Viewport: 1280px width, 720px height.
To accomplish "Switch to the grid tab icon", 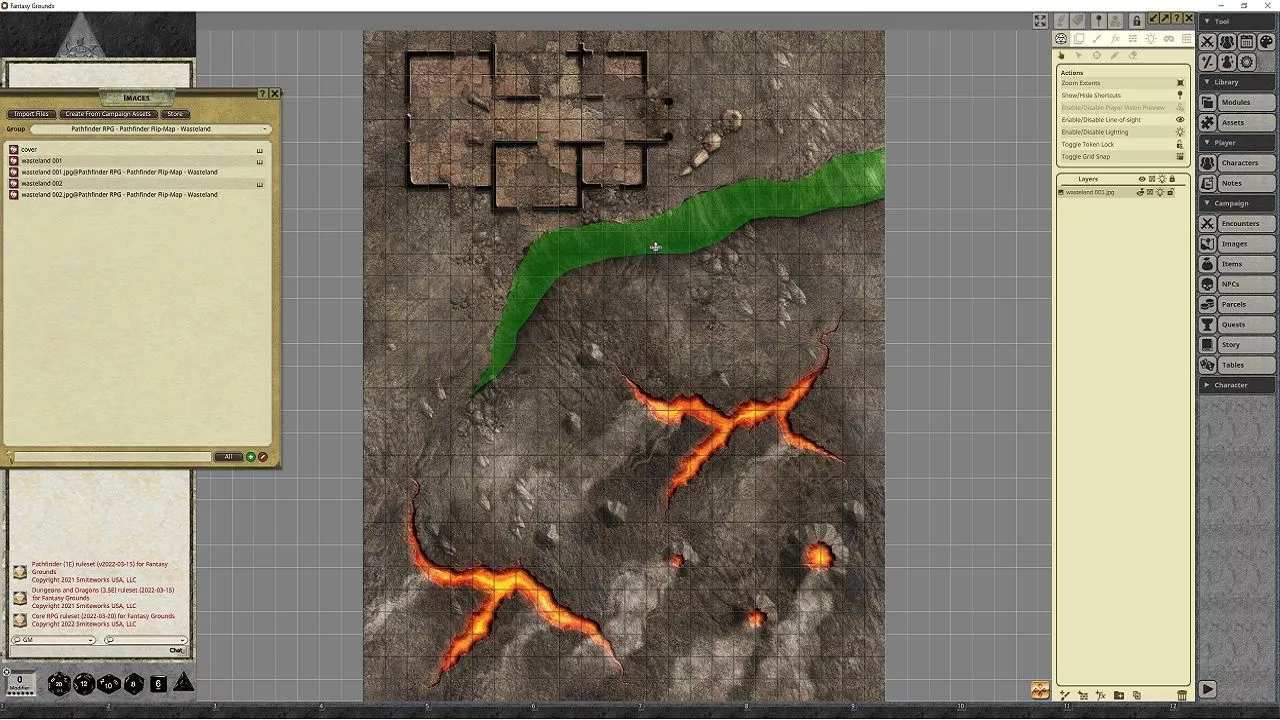I will click(x=1187, y=39).
